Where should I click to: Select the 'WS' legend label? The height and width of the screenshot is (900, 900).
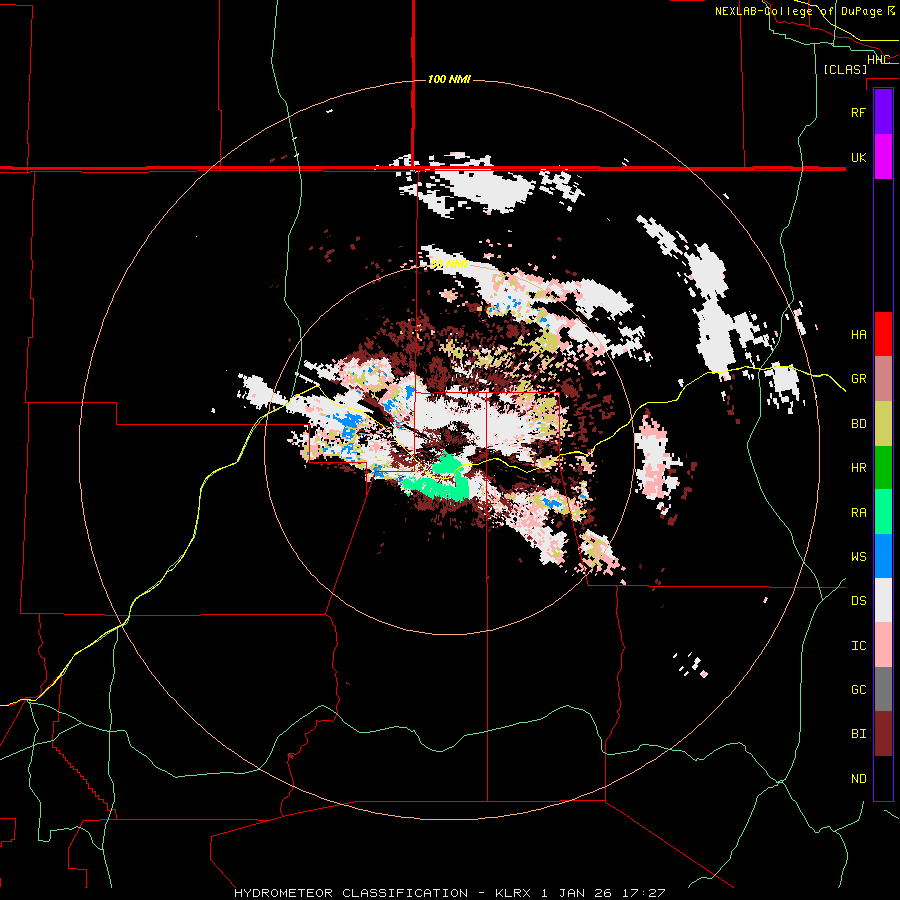[x=858, y=557]
